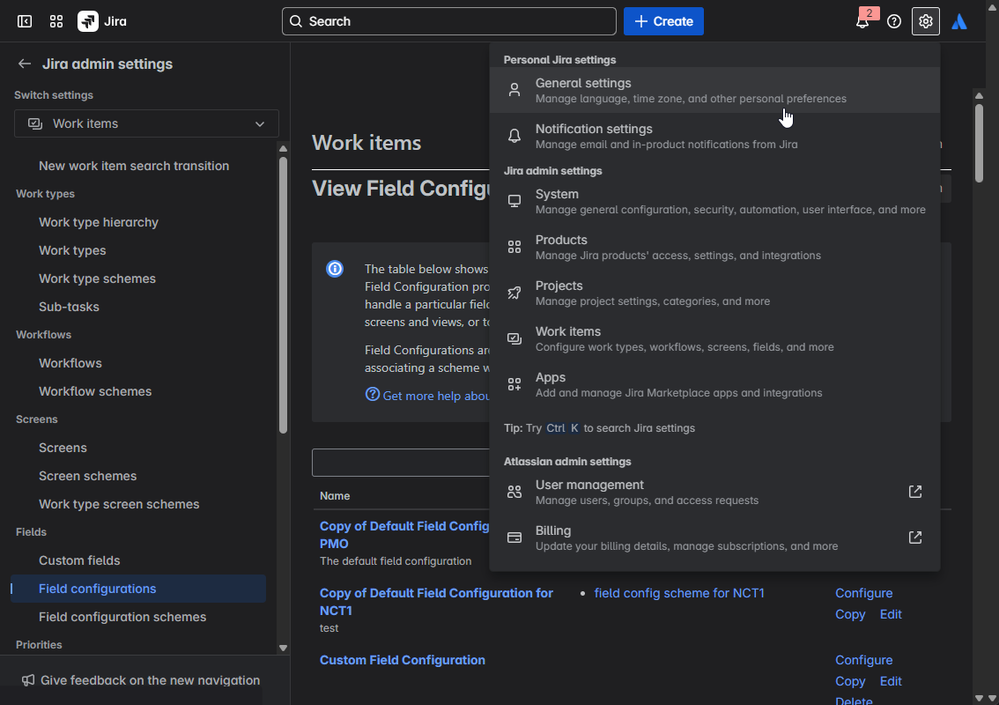Click the monitor icon next to System
The width and height of the screenshot is (999, 705).
[x=514, y=201]
